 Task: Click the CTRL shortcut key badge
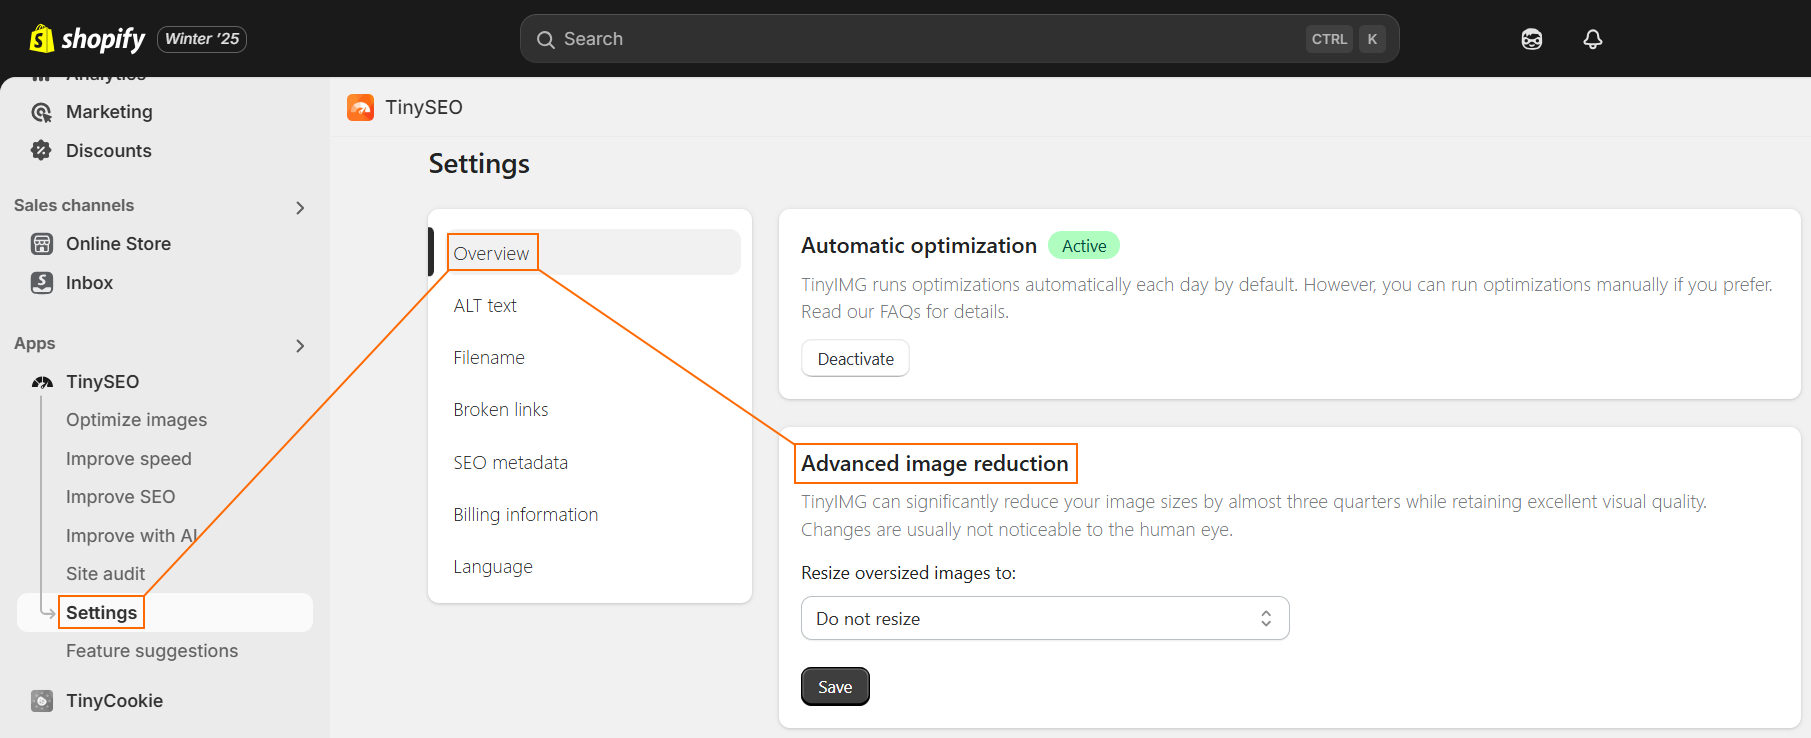(x=1329, y=39)
